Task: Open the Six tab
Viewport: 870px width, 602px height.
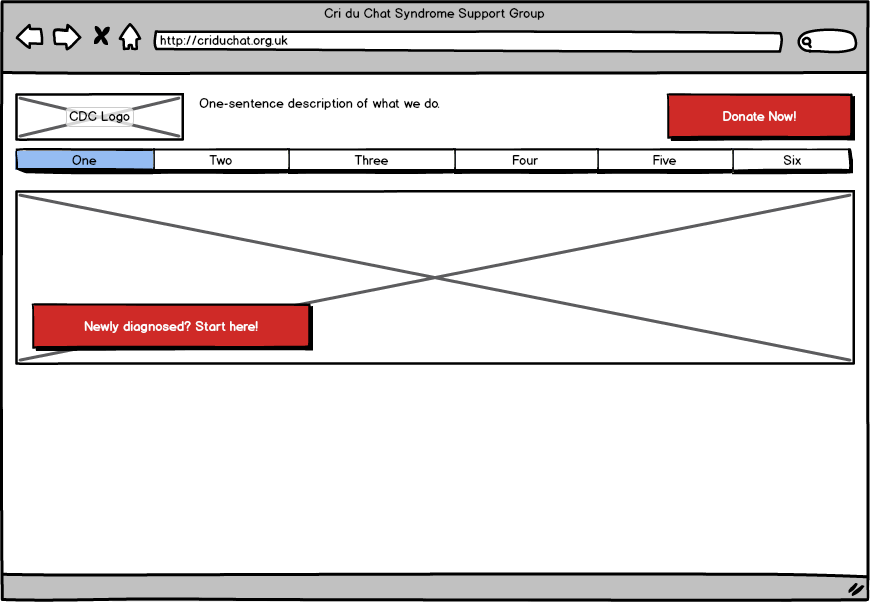Action: pyautogui.click(x=791, y=160)
